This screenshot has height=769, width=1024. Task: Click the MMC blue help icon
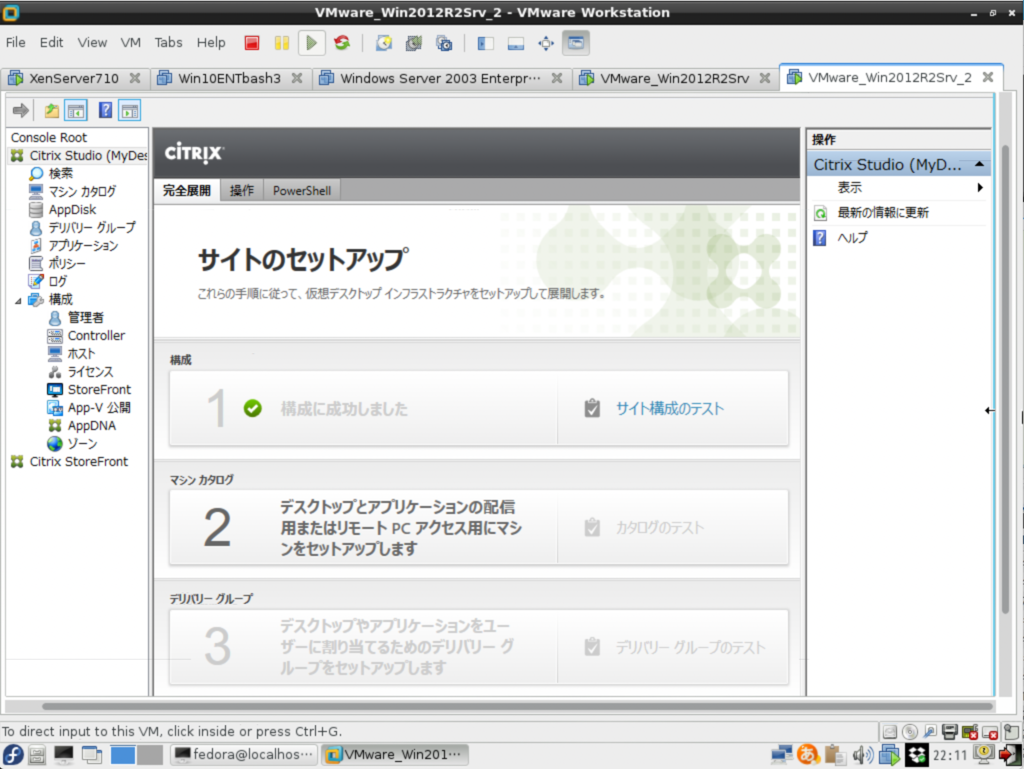[105, 110]
